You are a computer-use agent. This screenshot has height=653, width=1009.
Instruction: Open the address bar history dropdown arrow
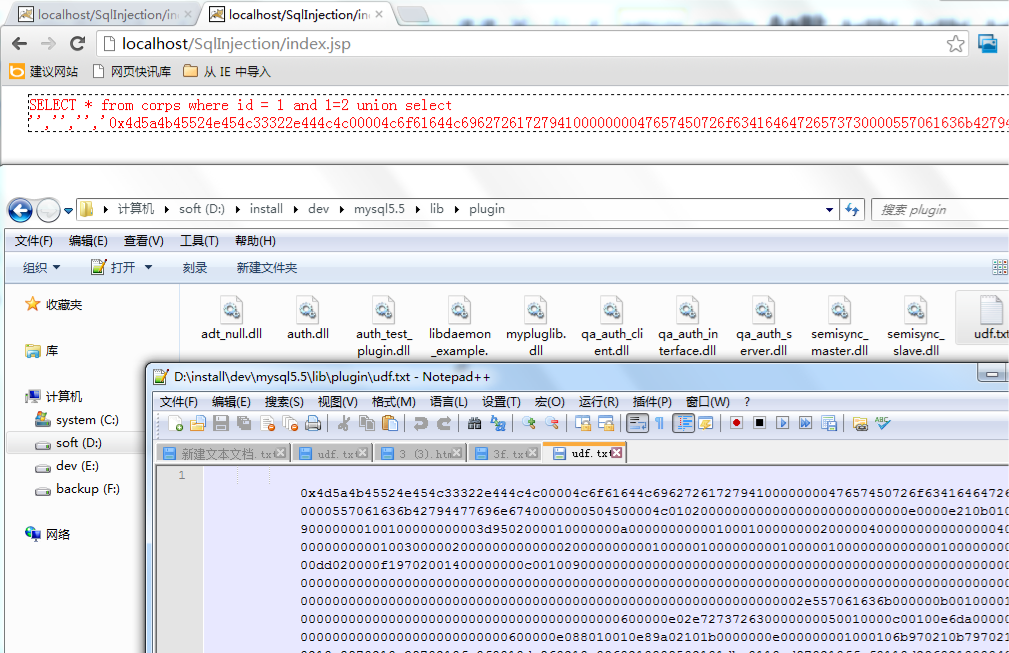(830, 210)
